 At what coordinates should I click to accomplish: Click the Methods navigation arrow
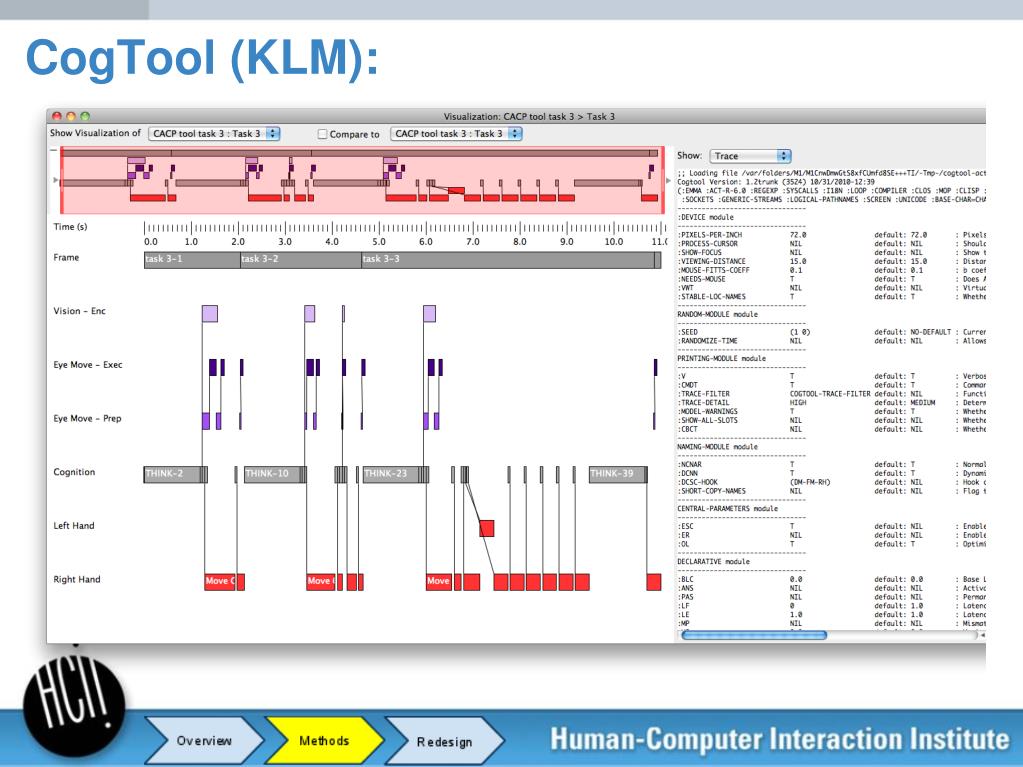(x=324, y=740)
